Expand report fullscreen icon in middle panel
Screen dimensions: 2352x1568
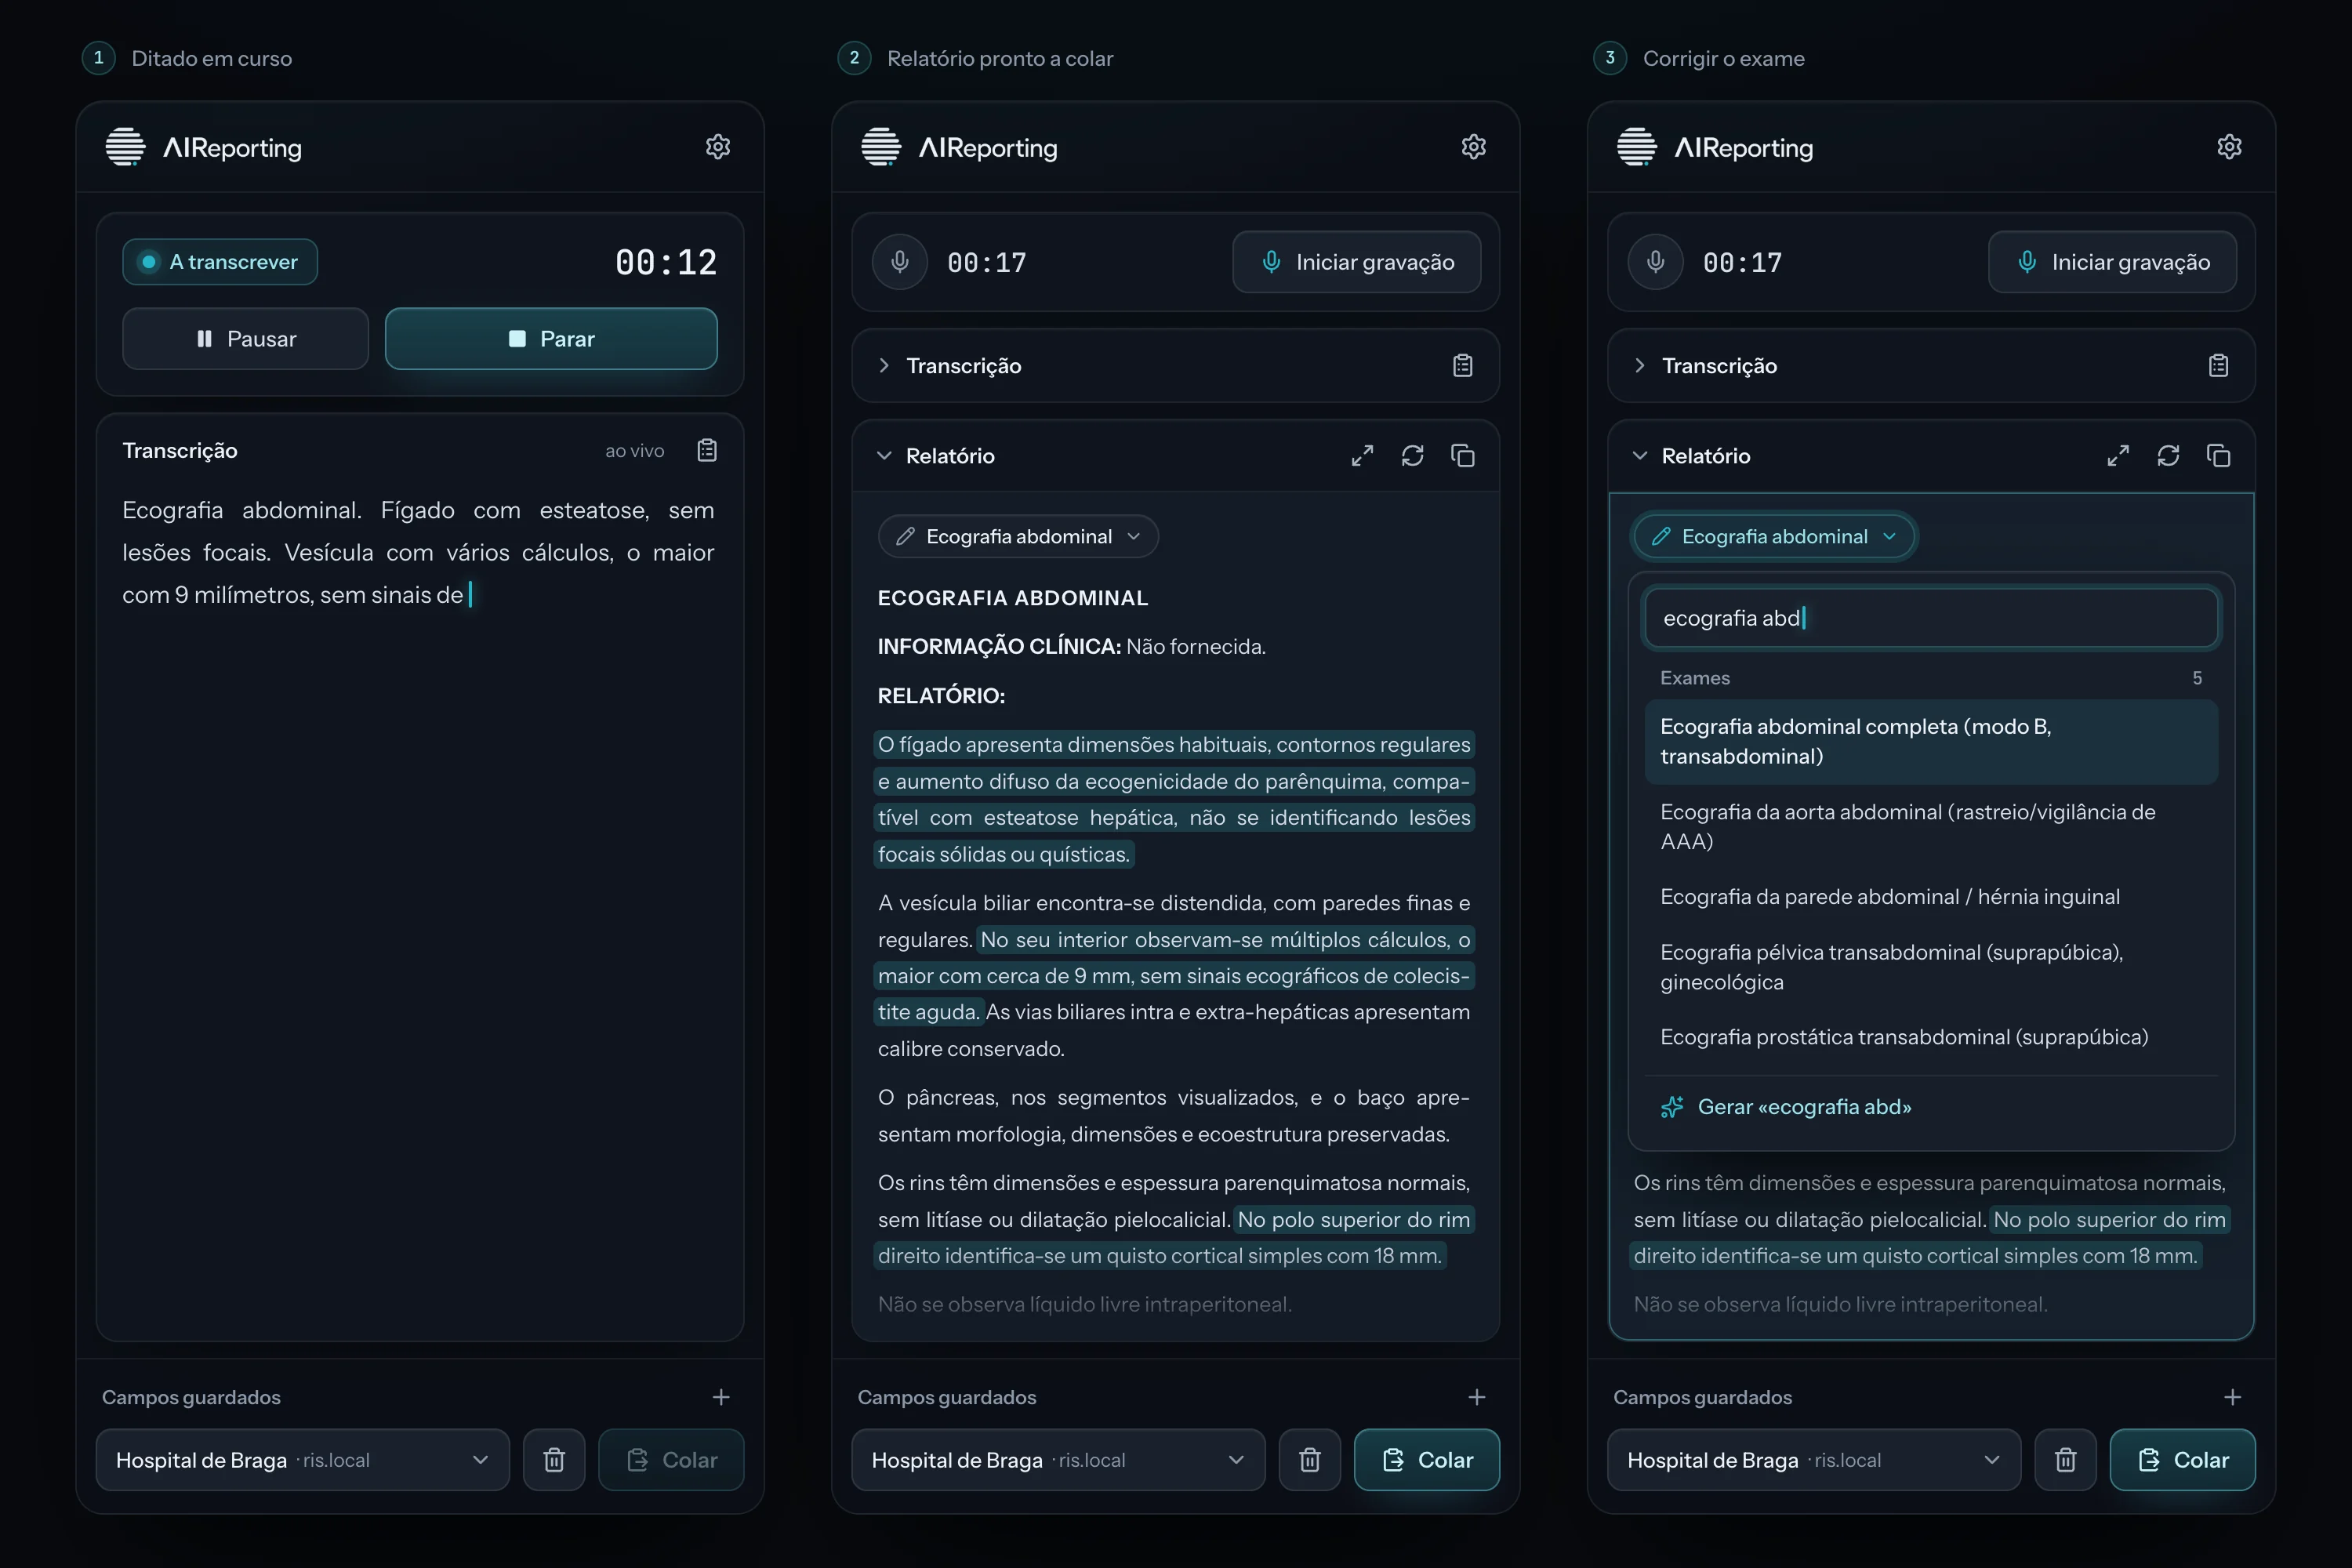point(1362,456)
